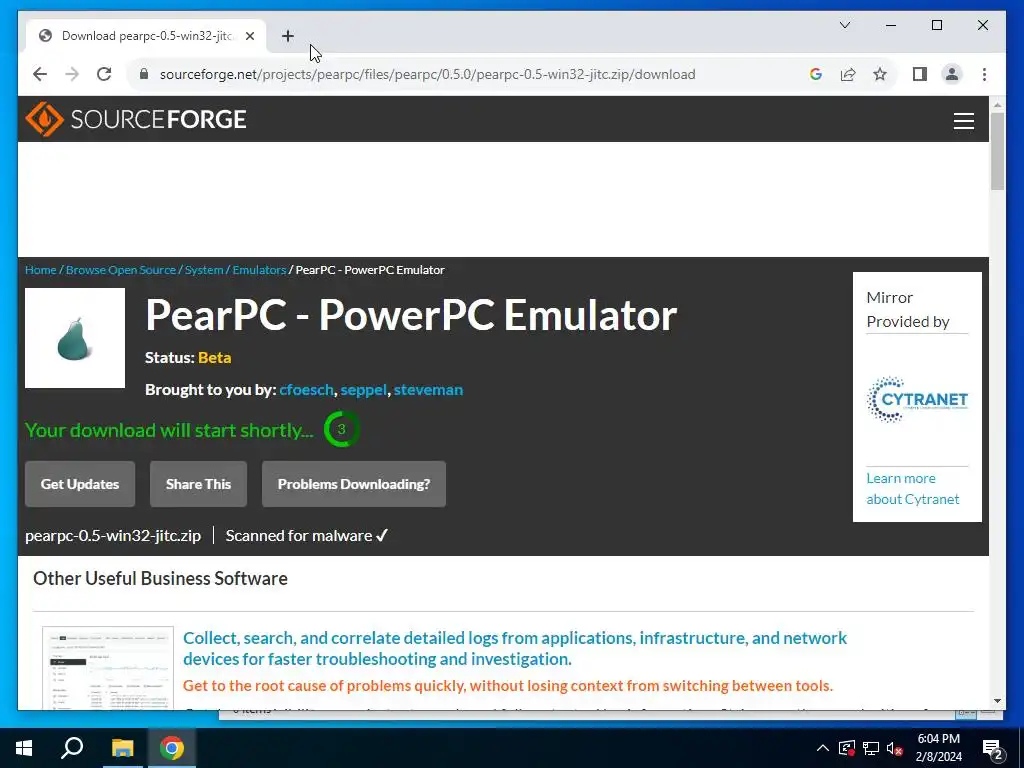This screenshot has height=768, width=1024.
Task: Click the Cytranet mirror logo
Action: pyautogui.click(x=917, y=400)
